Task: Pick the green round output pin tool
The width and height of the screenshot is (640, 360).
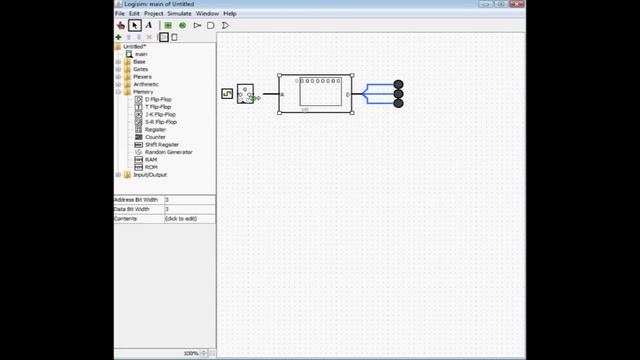Action: pos(182,25)
